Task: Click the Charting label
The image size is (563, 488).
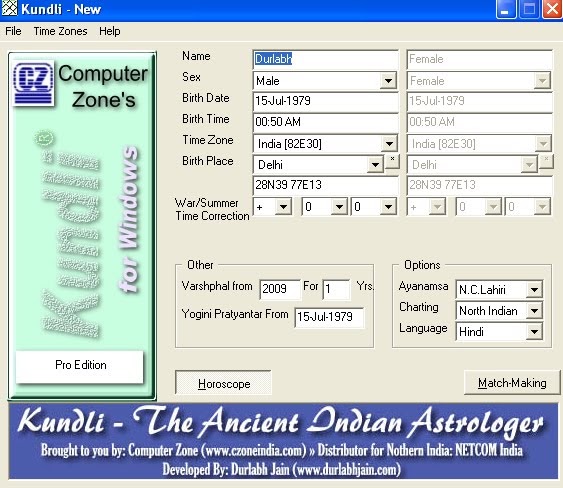Action: pyautogui.click(x=419, y=307)
